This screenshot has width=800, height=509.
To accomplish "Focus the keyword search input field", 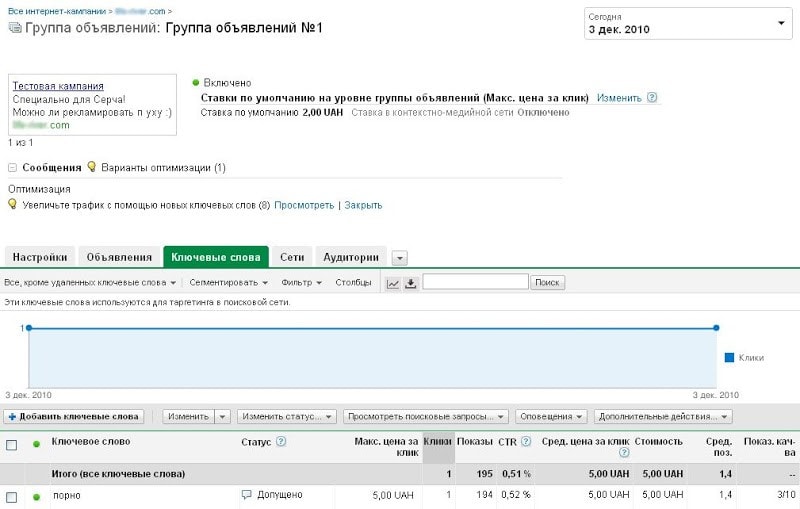I will pos(475,282).
